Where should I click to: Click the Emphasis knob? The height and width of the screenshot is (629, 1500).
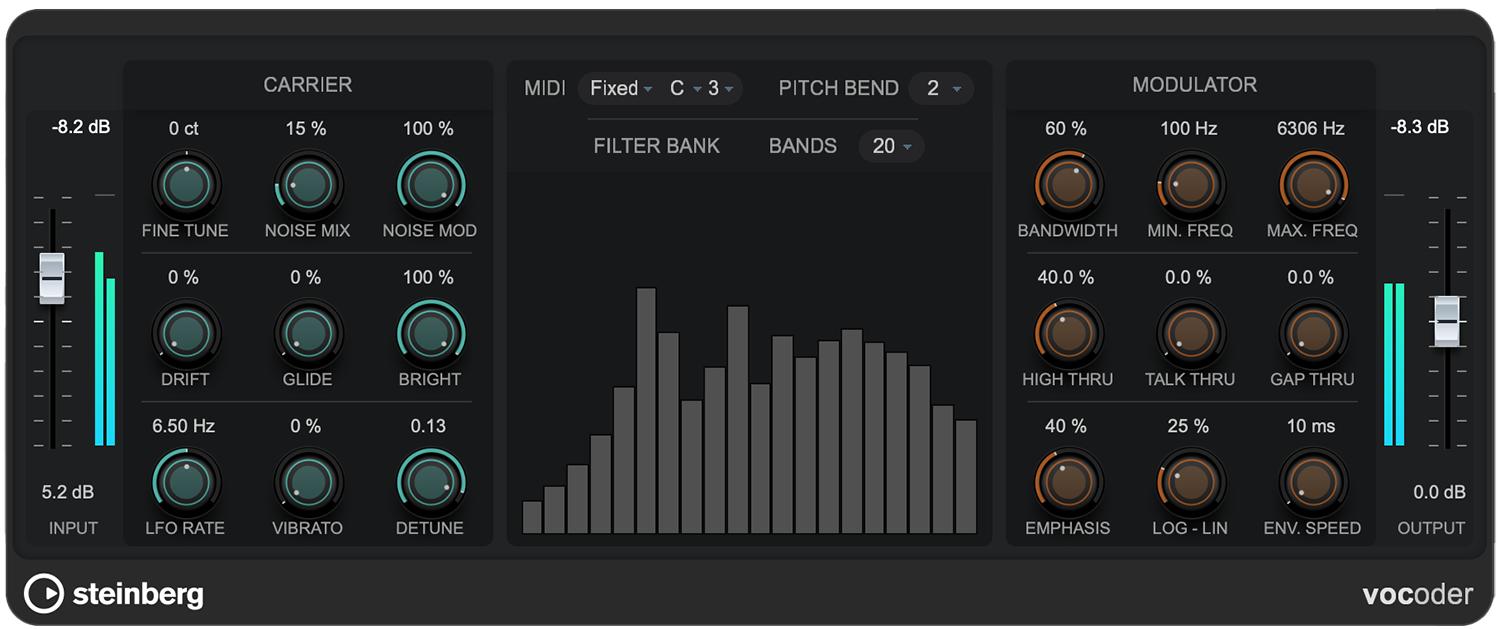tap(1067, 482)
